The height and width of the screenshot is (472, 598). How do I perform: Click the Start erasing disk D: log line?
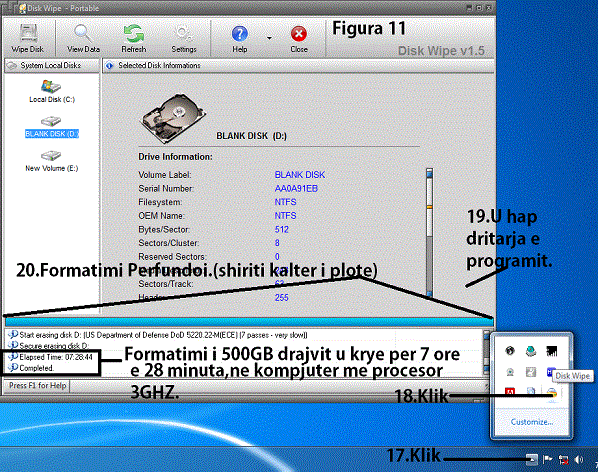(158, 335)
